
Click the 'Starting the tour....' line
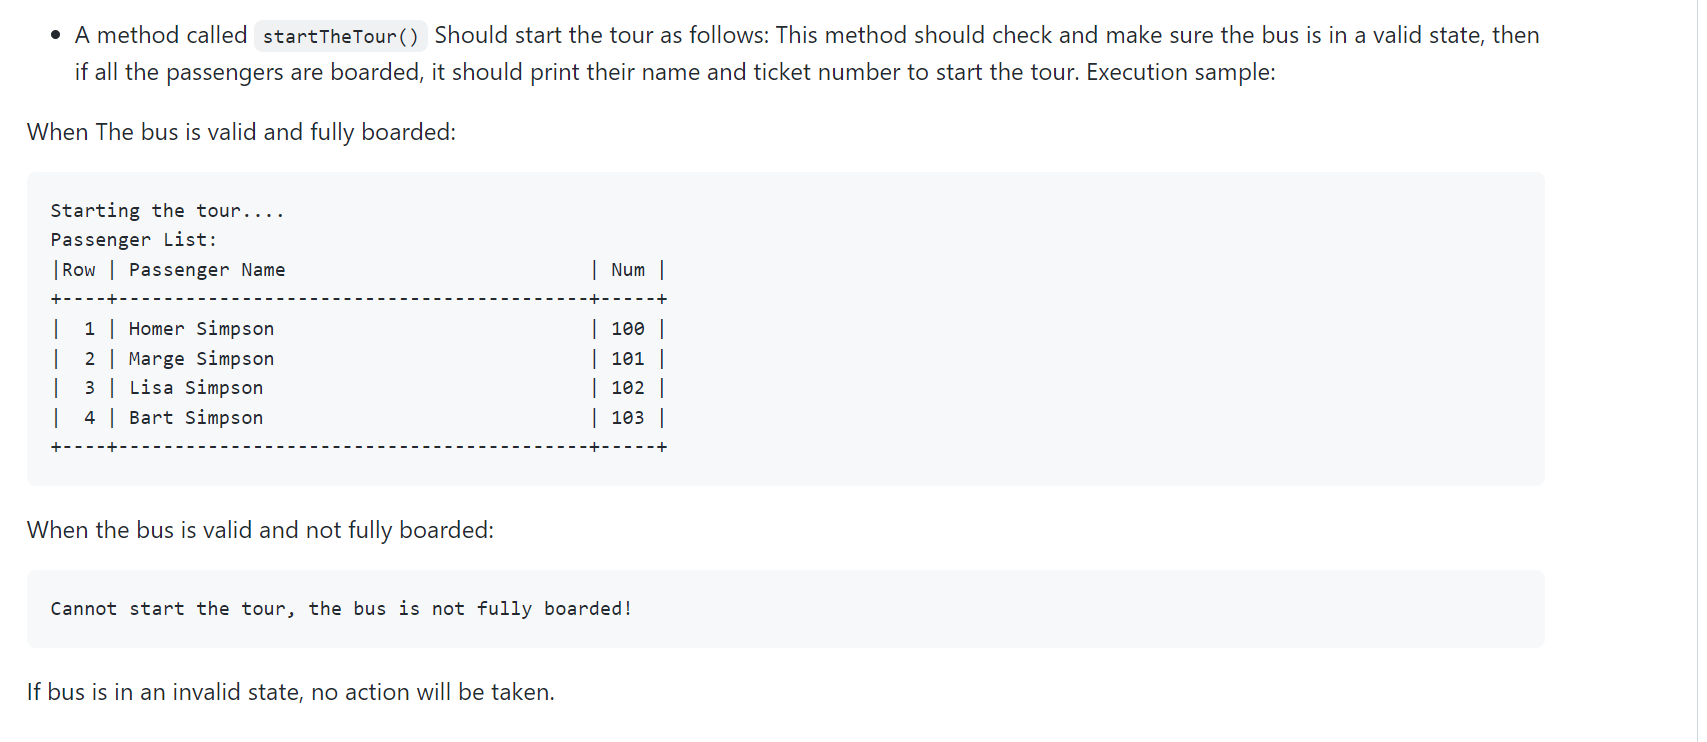[167, 211]
